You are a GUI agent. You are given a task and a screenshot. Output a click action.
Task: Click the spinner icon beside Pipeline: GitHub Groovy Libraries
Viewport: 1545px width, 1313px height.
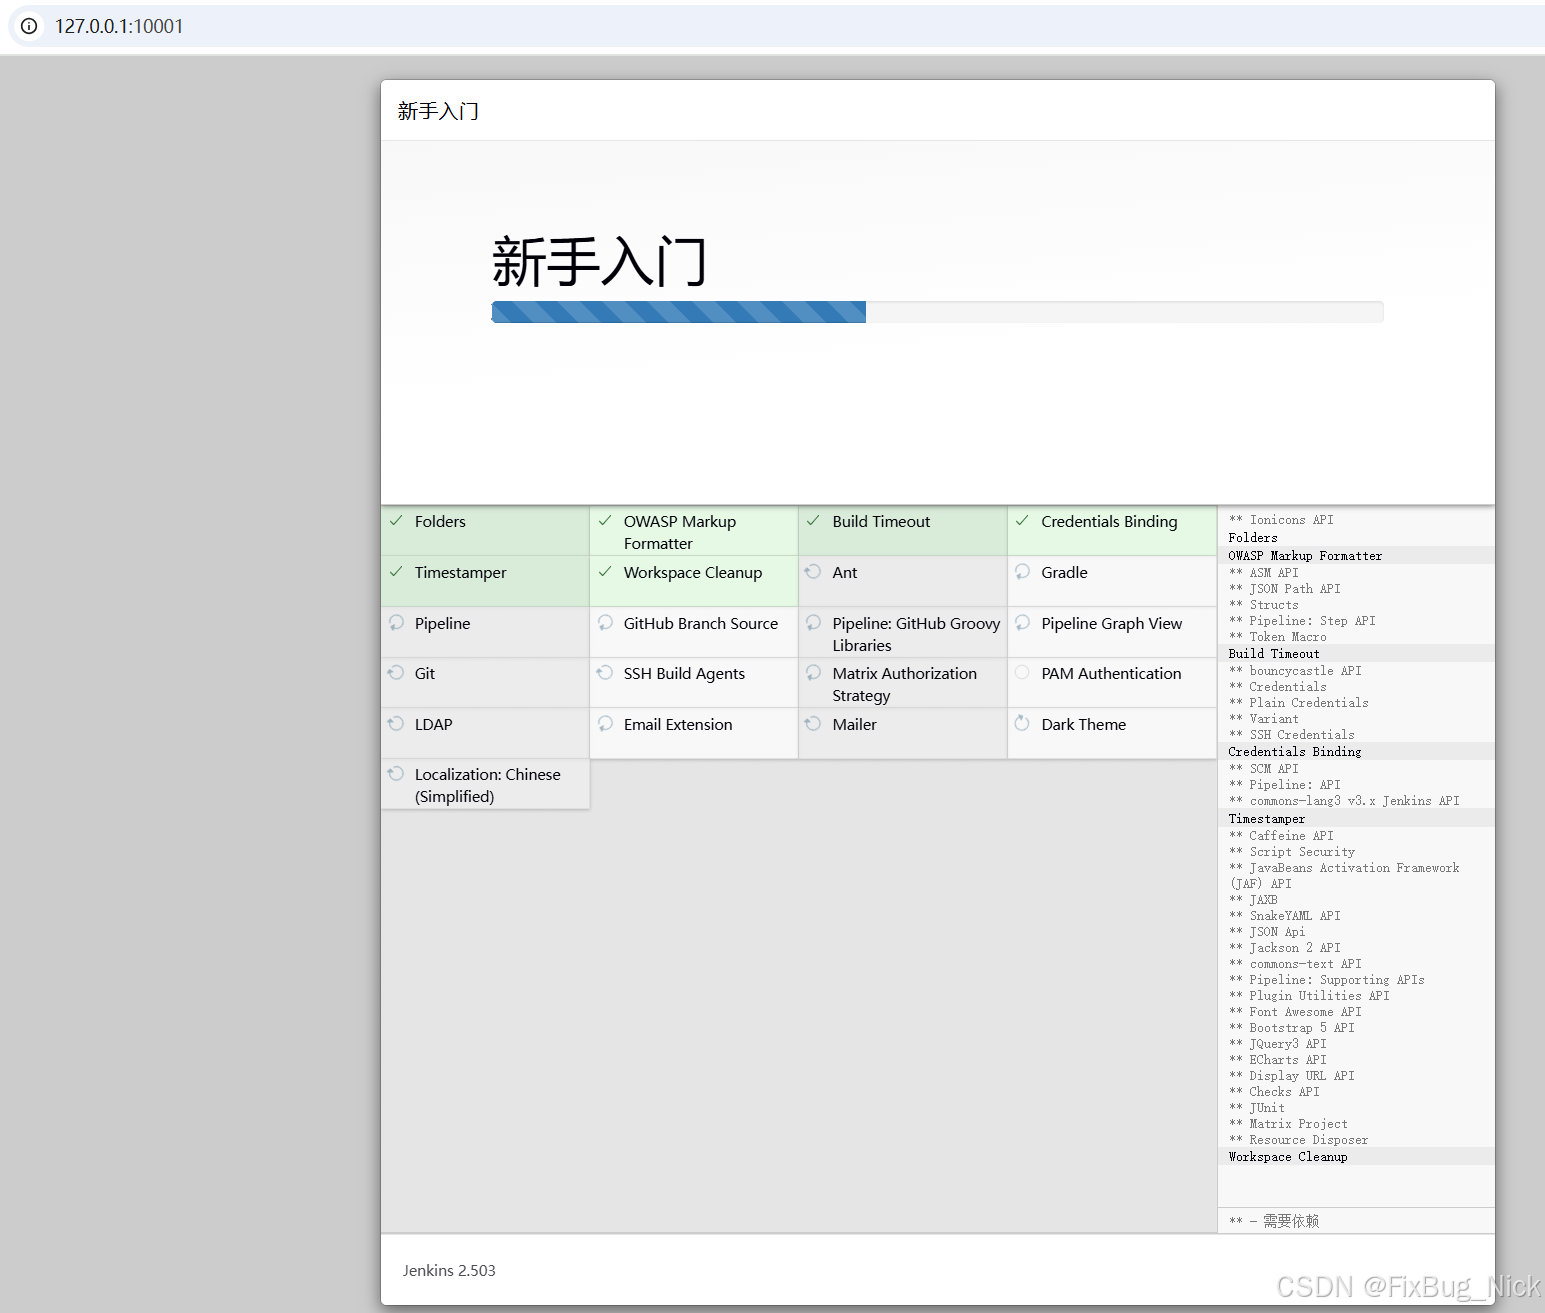813,622
